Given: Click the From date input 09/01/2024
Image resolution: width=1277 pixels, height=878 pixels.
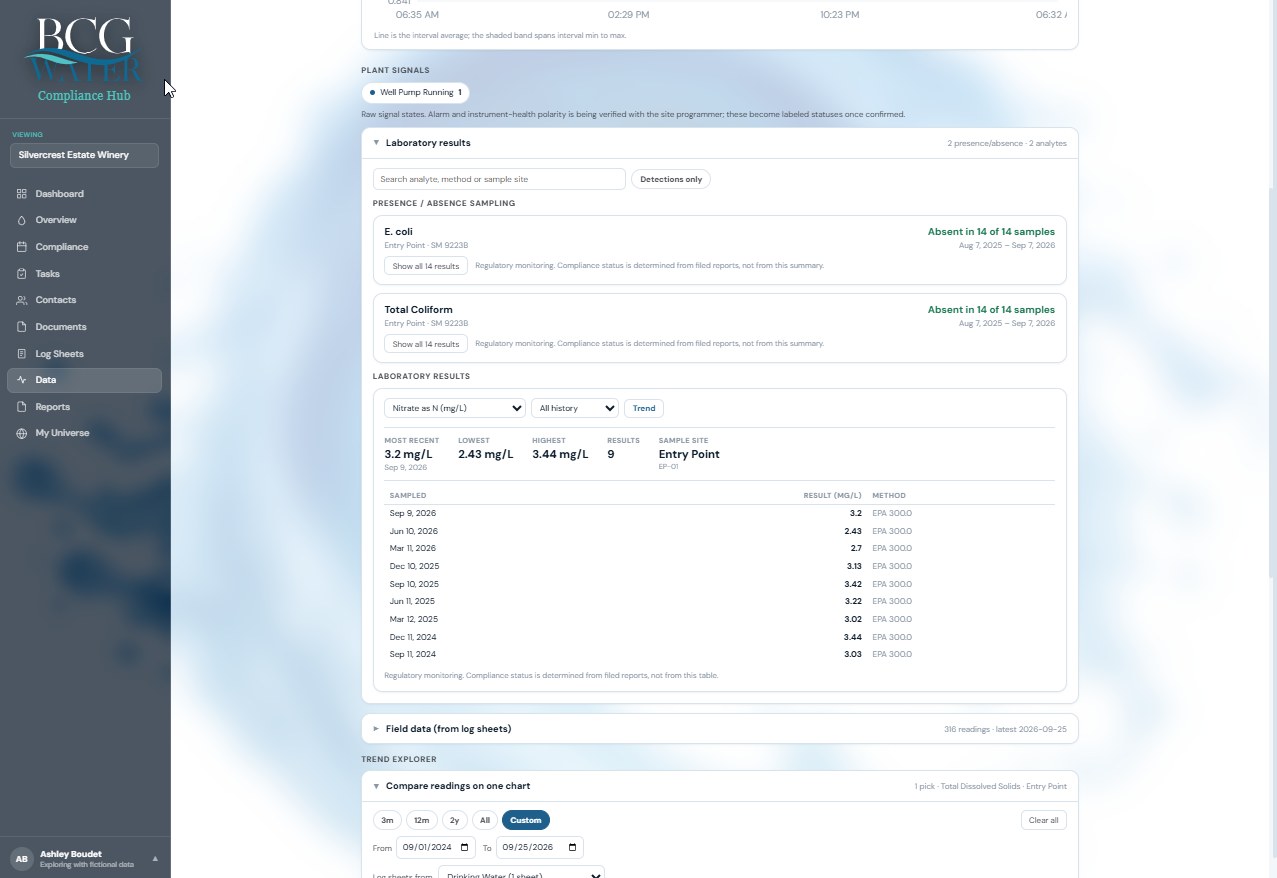Looking at the screenshot, I should point(435,848).
